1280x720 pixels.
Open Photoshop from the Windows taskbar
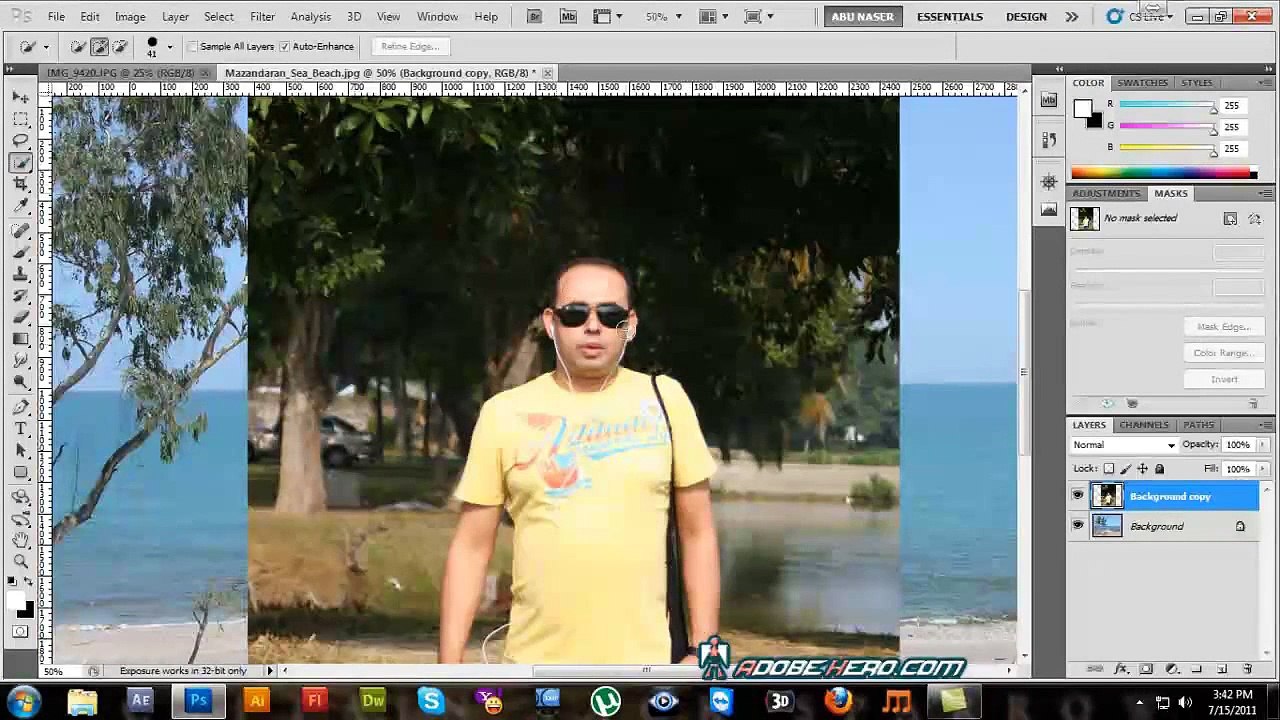198,701
